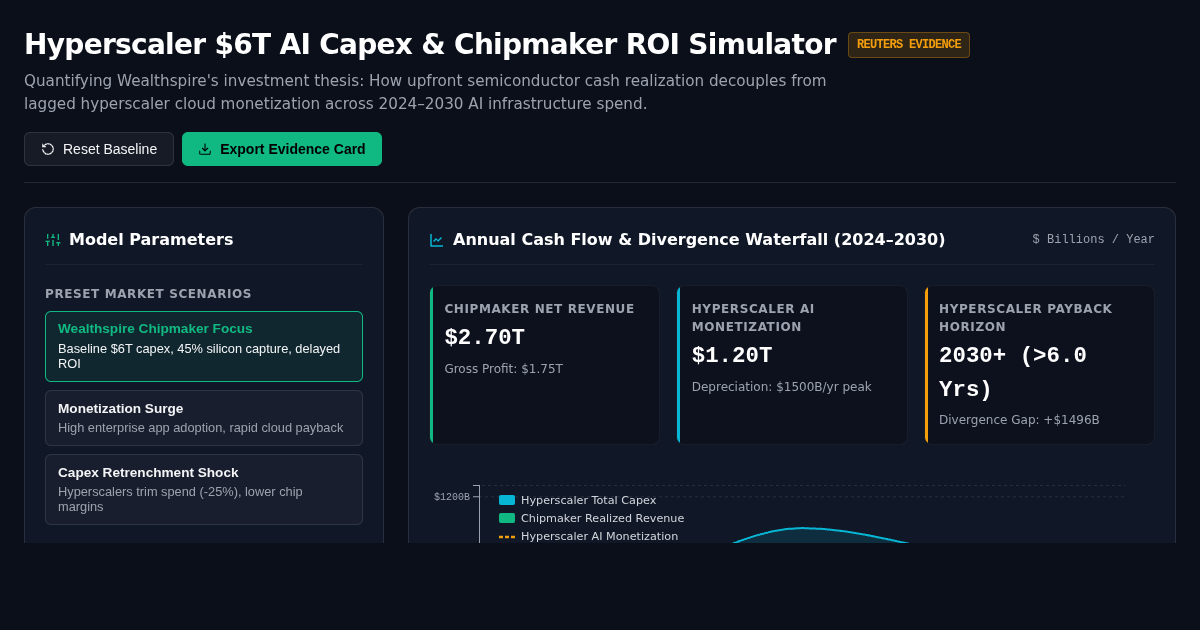1200x630 pixels.
Task: Click the Chipmaker Net Revenue card
Action: coord(545,365)
